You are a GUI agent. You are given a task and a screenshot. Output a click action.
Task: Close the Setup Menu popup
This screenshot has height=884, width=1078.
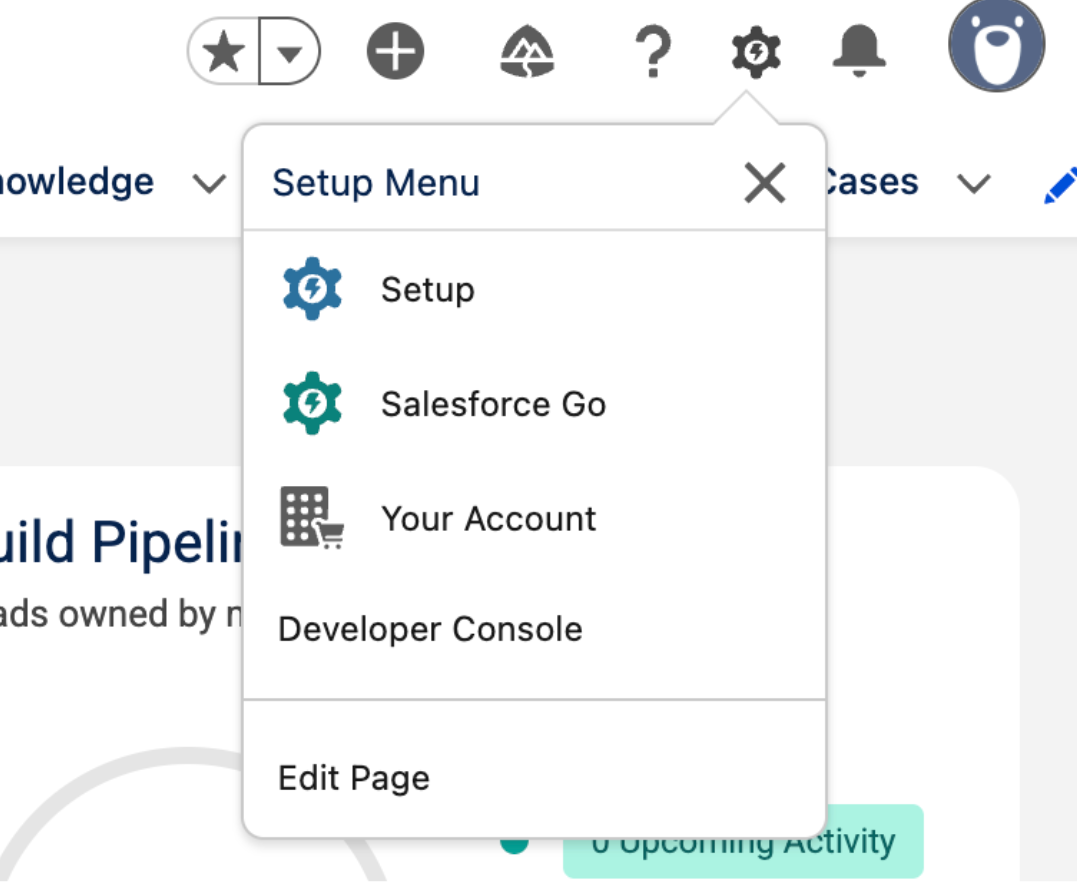click(765, 183)
